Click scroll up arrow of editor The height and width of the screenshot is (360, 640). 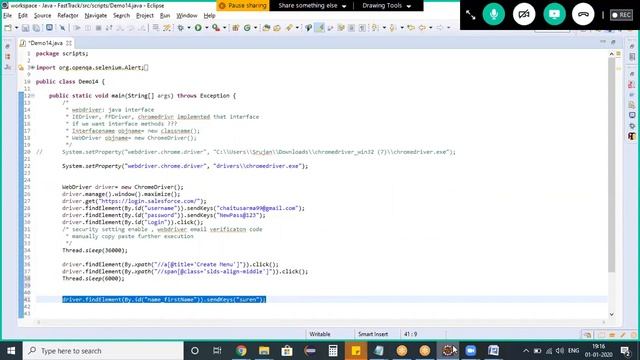click(x=611, y=53)
